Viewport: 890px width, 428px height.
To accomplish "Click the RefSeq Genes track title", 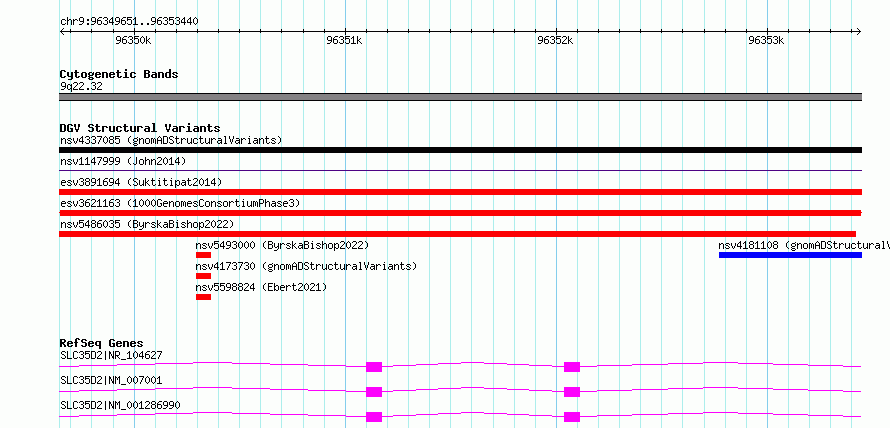I will point(102,343).
